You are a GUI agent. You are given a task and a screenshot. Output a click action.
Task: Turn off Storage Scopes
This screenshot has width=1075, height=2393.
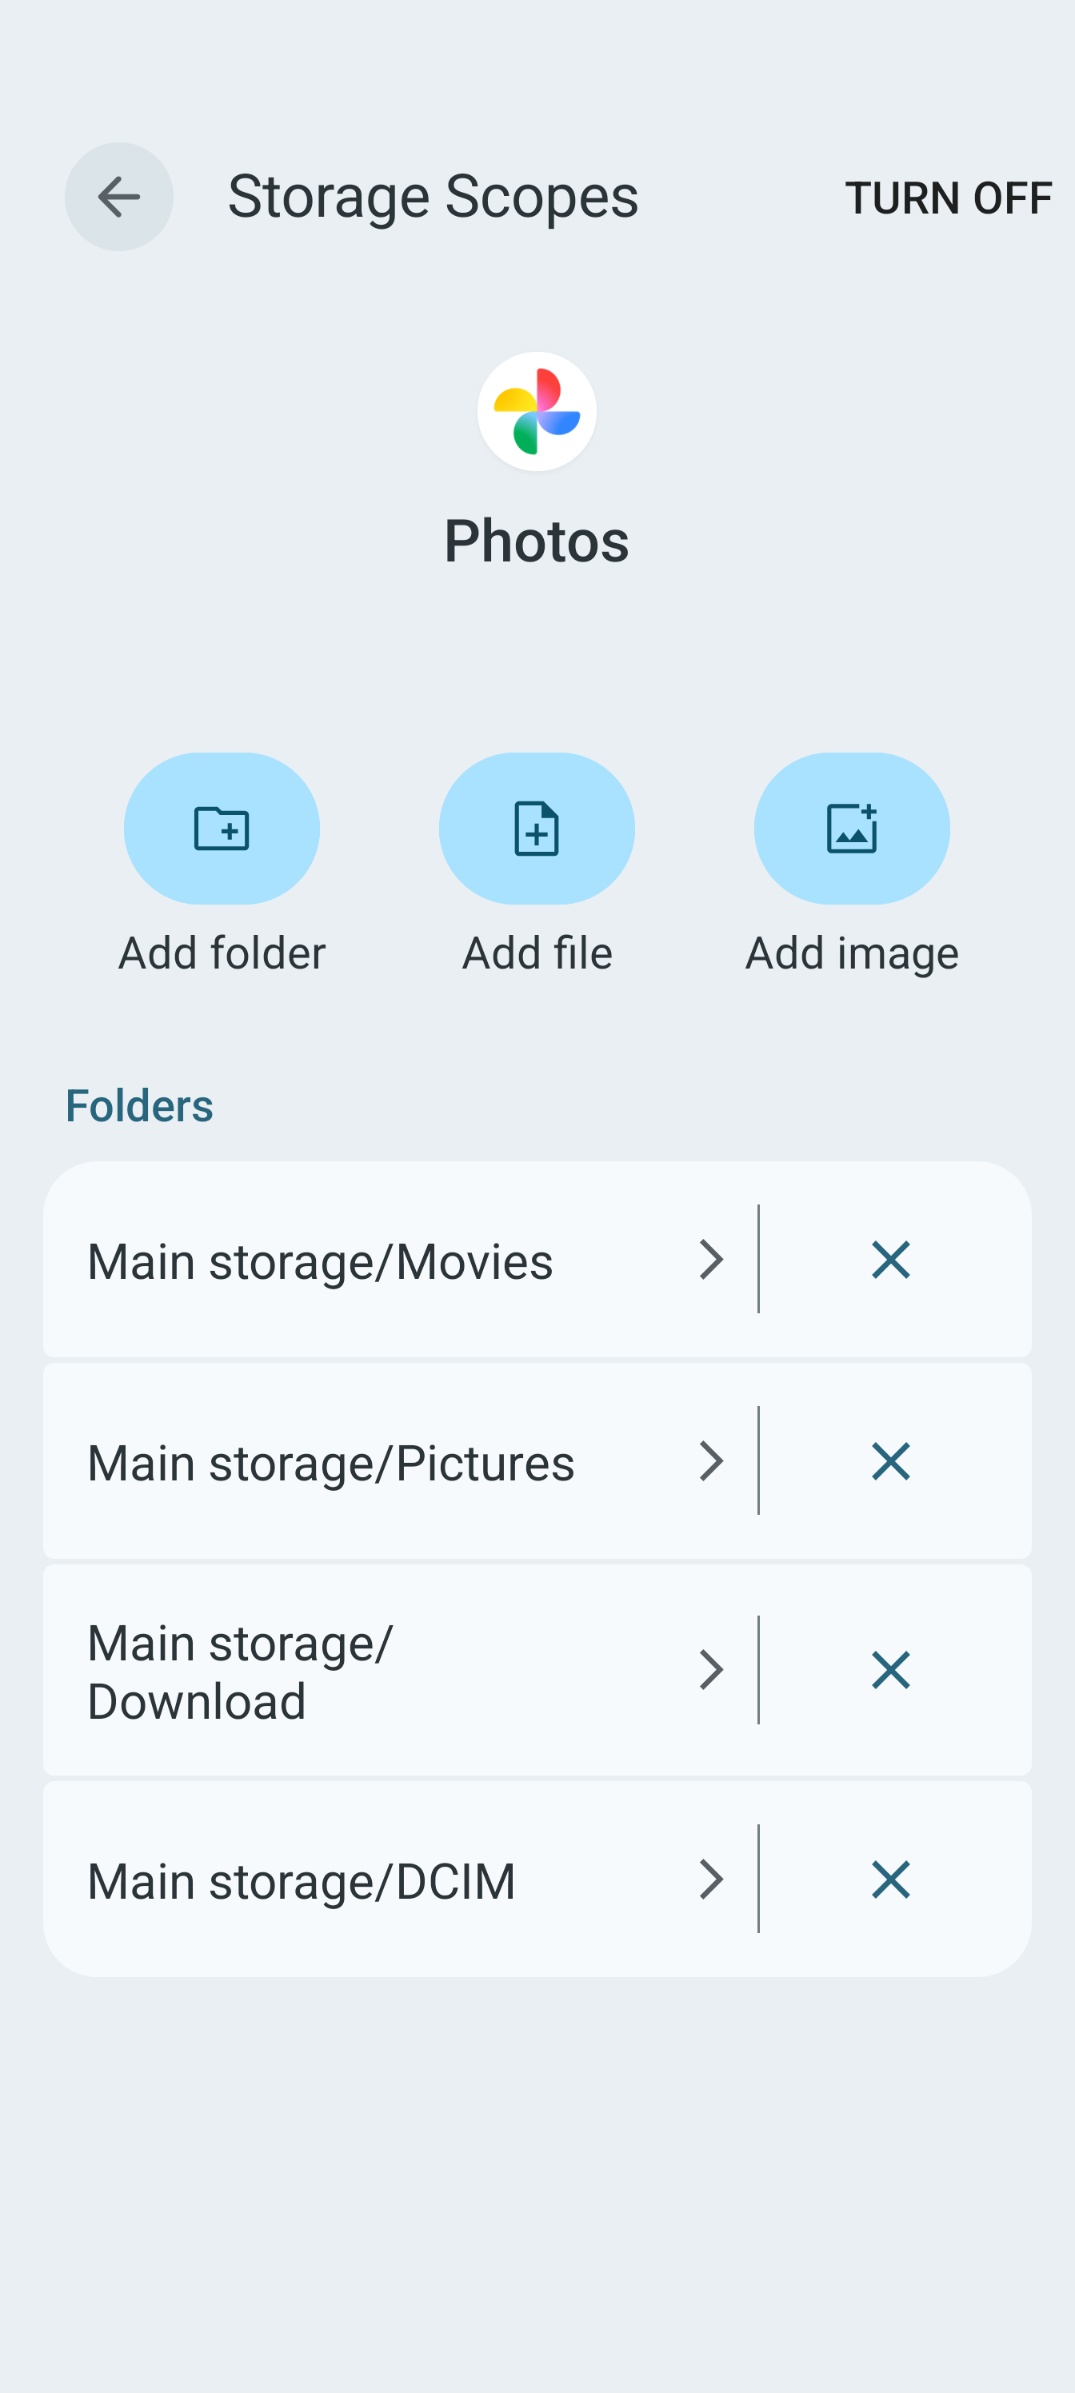948,198
